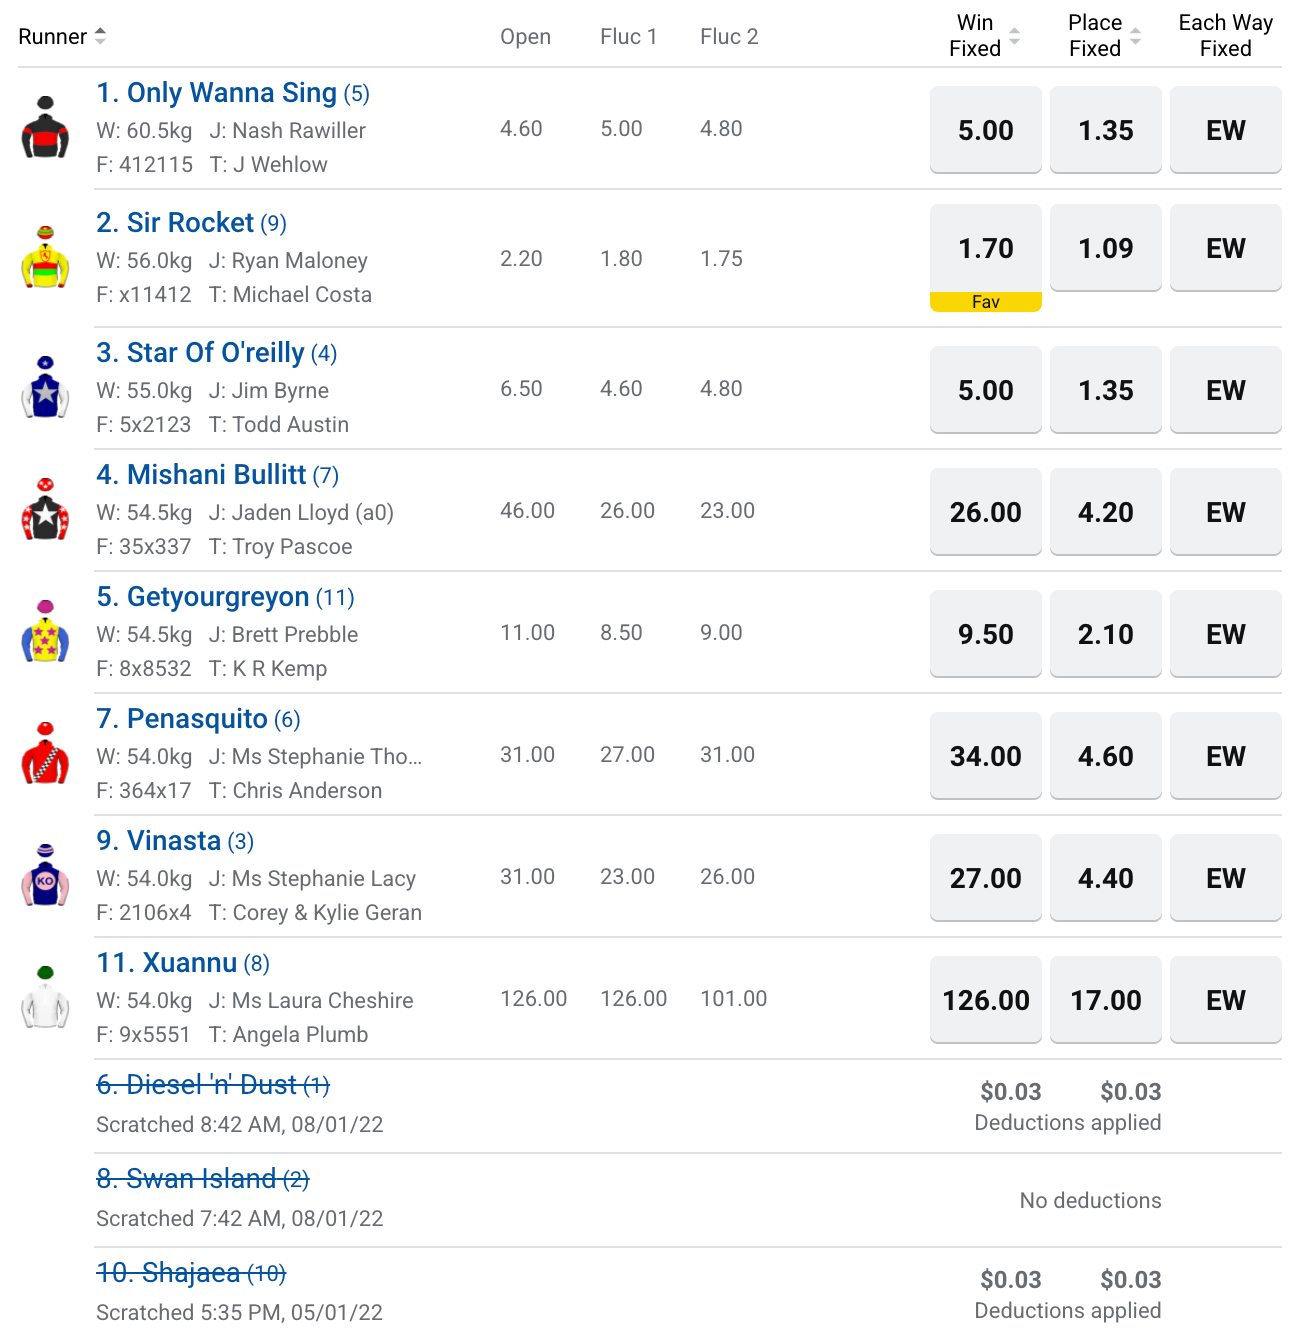
Task: Open the Mishani Bullitt runner link
Action: (217, 475)
